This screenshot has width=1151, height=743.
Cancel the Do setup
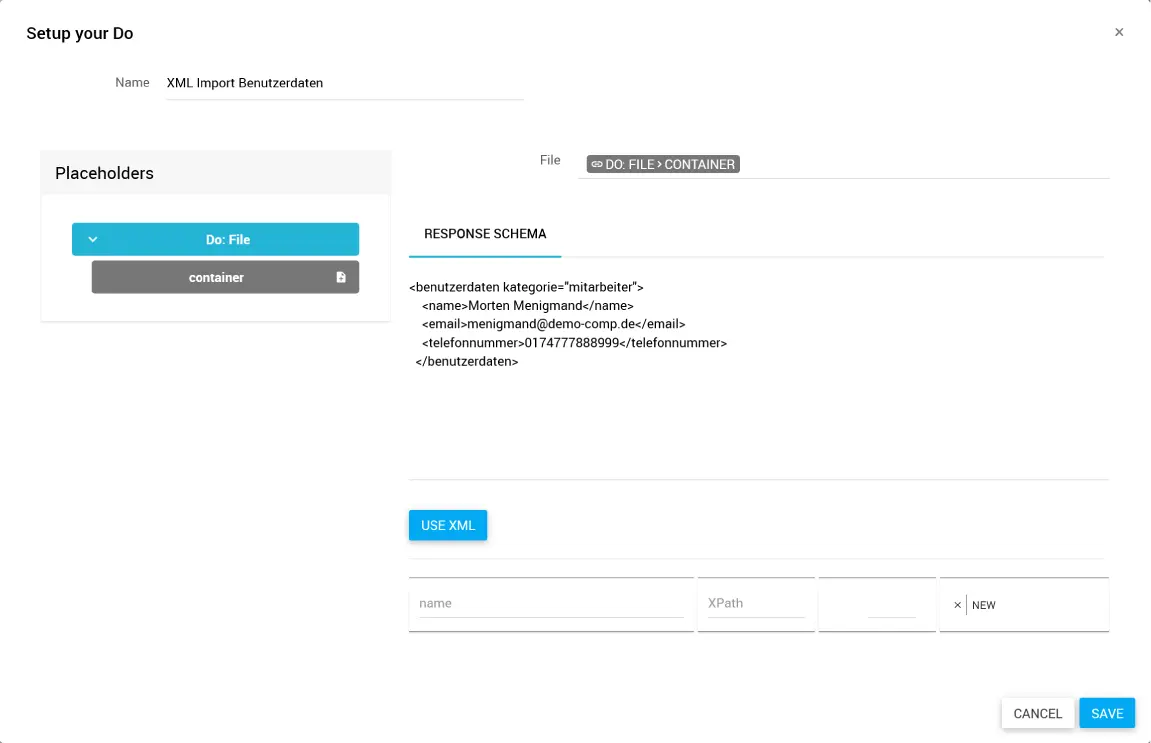1037,713
